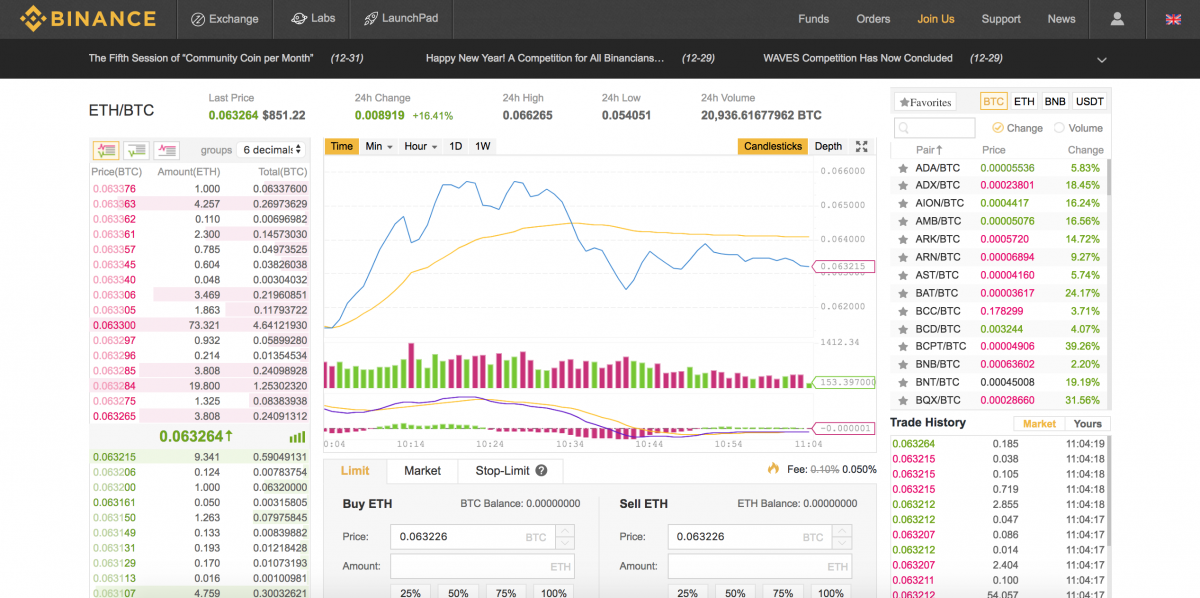Star the BCD/BTC pair as favorite
Viewport: 1200px width, 598px height.
point(903,328)
